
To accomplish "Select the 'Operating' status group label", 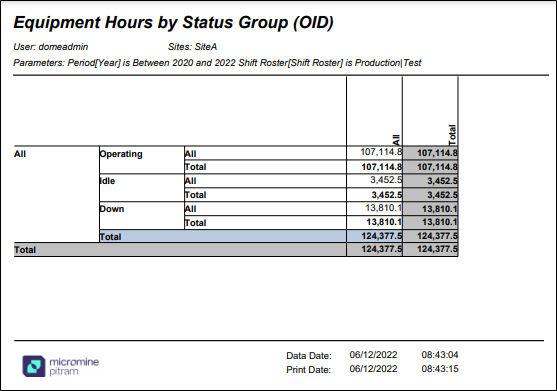I will 121,154.
